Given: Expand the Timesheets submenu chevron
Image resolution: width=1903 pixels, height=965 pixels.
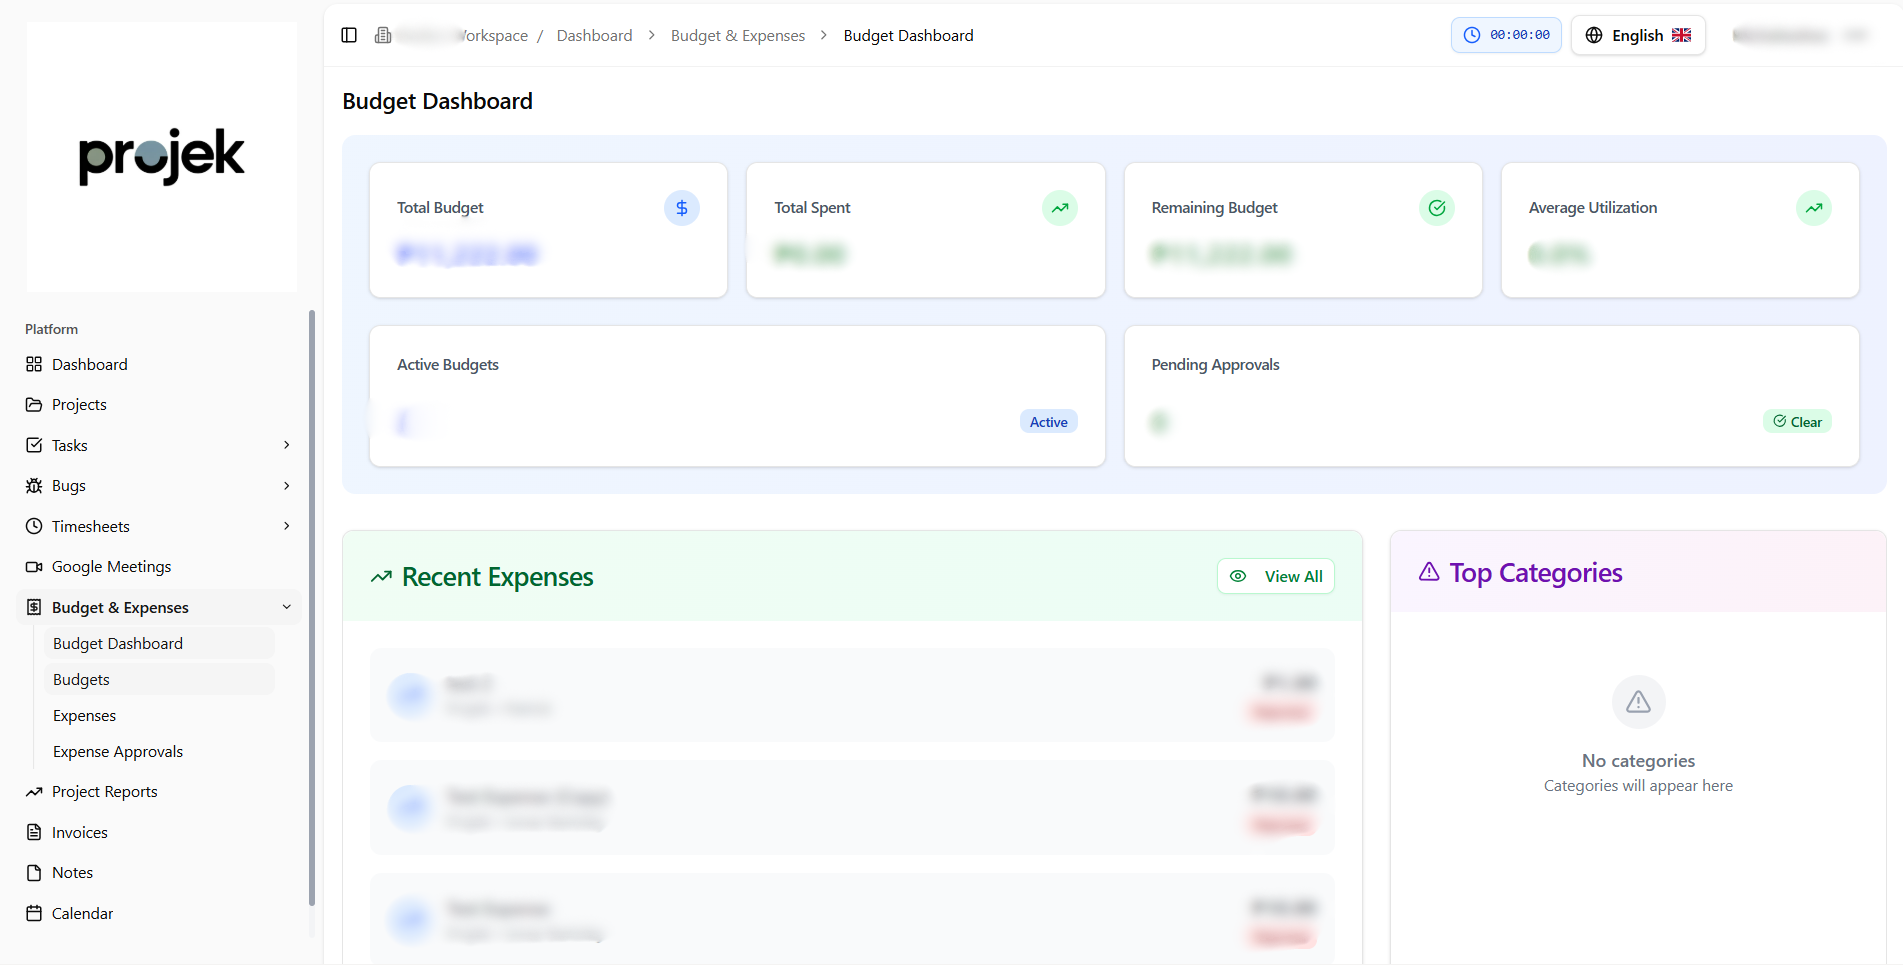Looking at the screenshot, I should click(x=287, y=526).
